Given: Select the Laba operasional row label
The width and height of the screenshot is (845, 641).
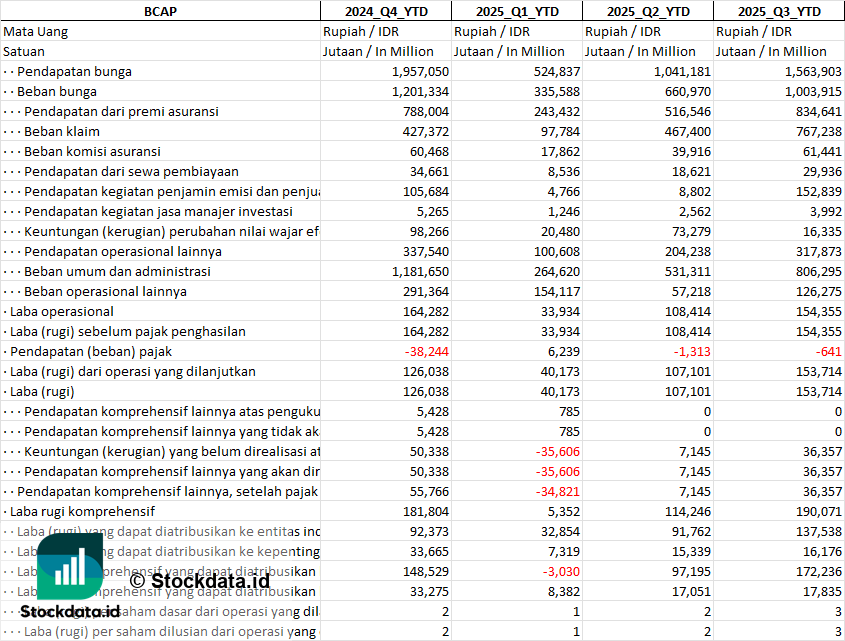Looking at the screenshot, I should (x=61, y=312).
